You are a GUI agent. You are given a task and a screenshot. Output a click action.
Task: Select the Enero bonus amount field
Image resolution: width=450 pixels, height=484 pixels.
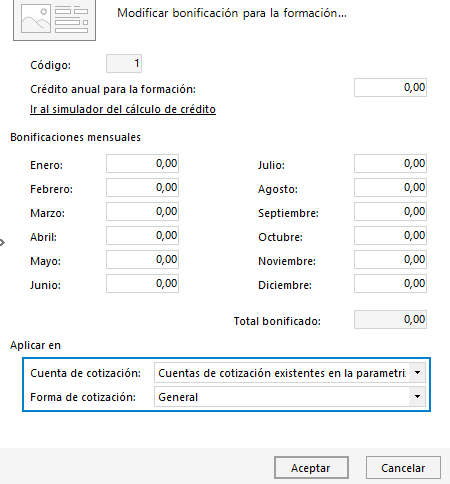click(142, 163)
